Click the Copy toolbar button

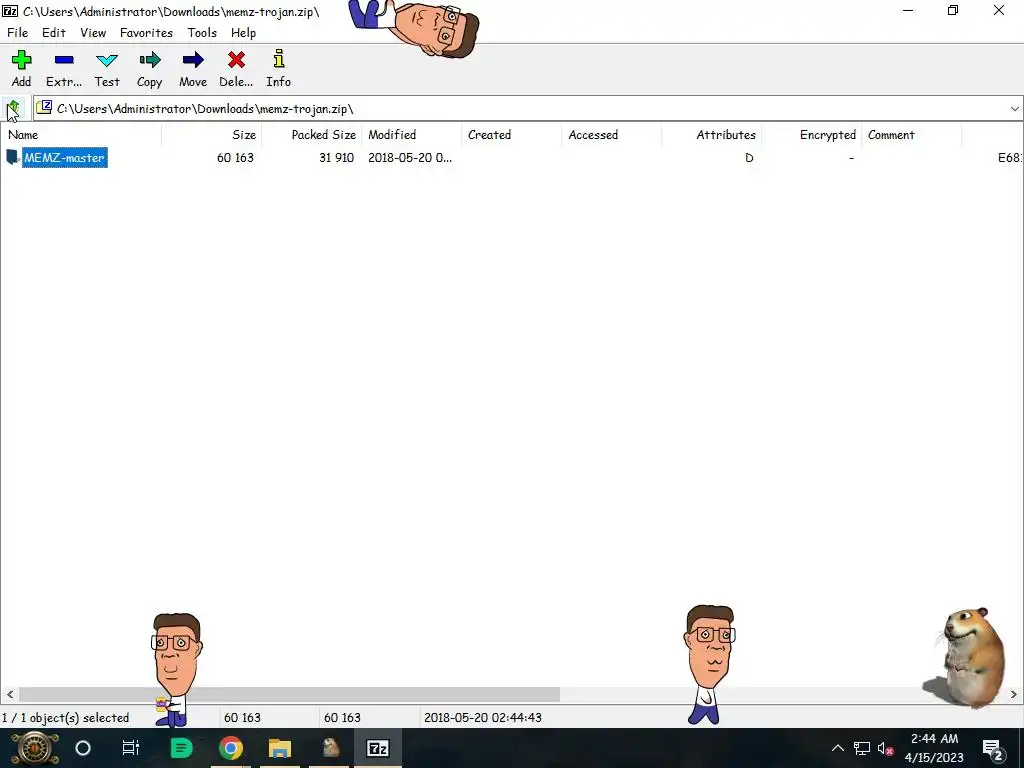pyautogui.click(x=150, y=69)
